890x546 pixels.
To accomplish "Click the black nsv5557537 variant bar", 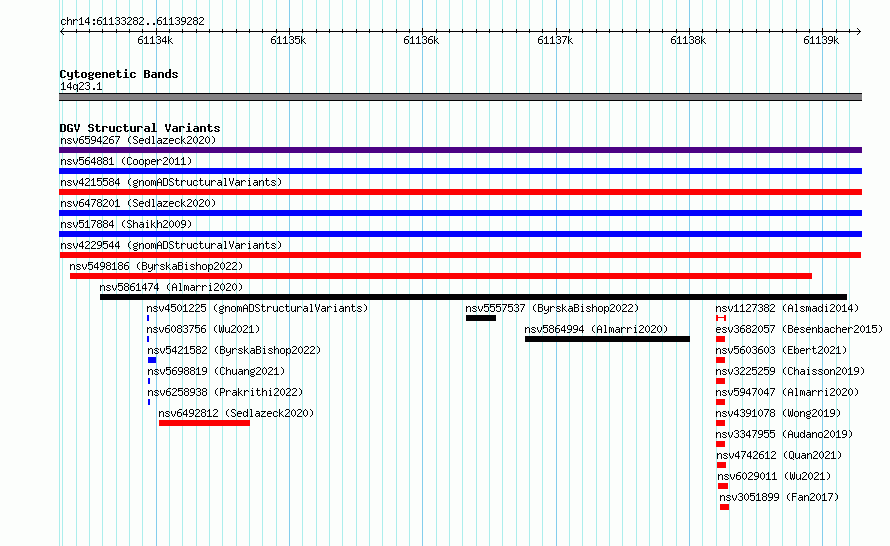I will (x=481, y=318).
